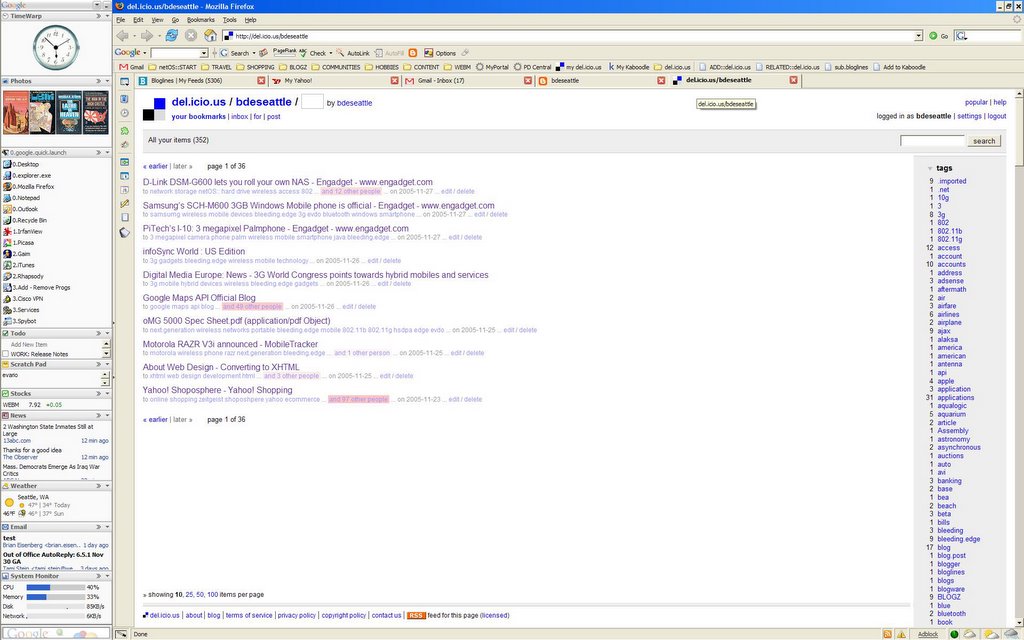
Task: Switch to the Bloglines My Feeds tab
Action: (x=201, y=80)
